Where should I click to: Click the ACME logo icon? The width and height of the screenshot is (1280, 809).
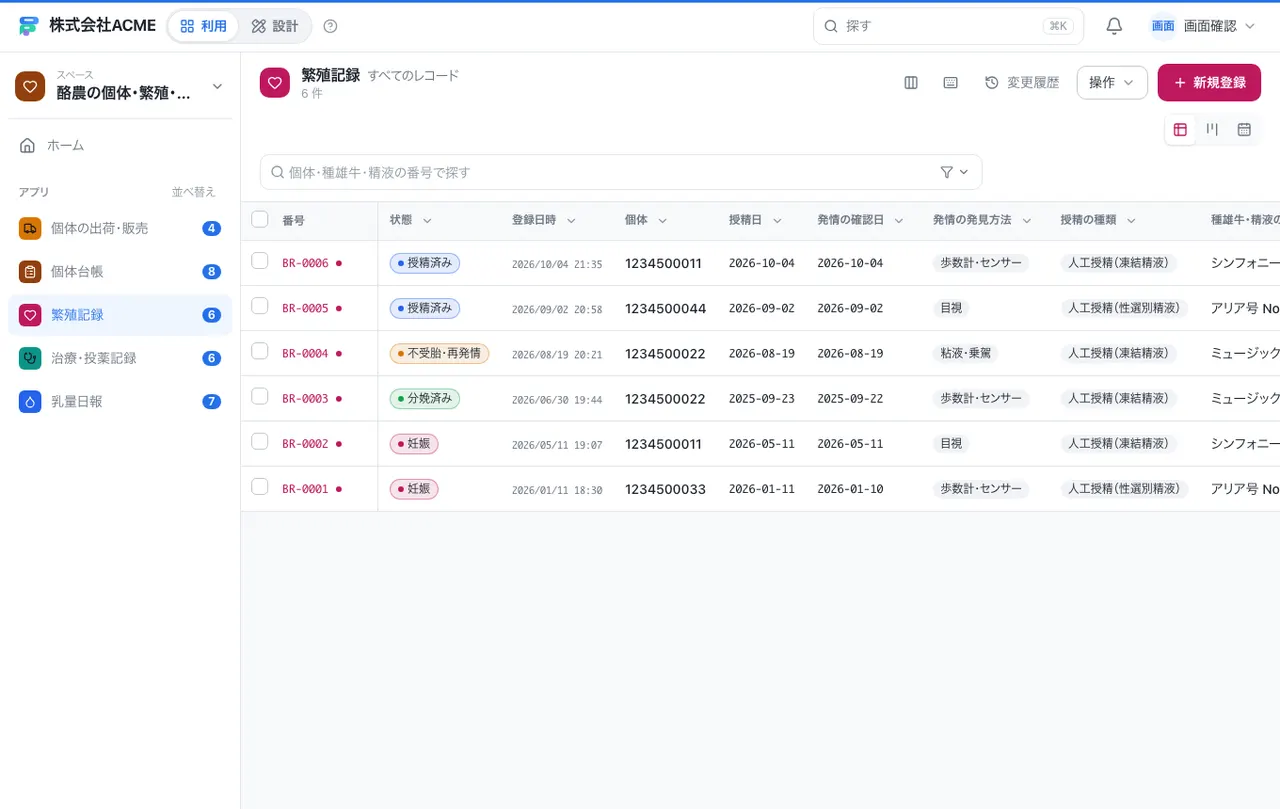tap(28, 26)
